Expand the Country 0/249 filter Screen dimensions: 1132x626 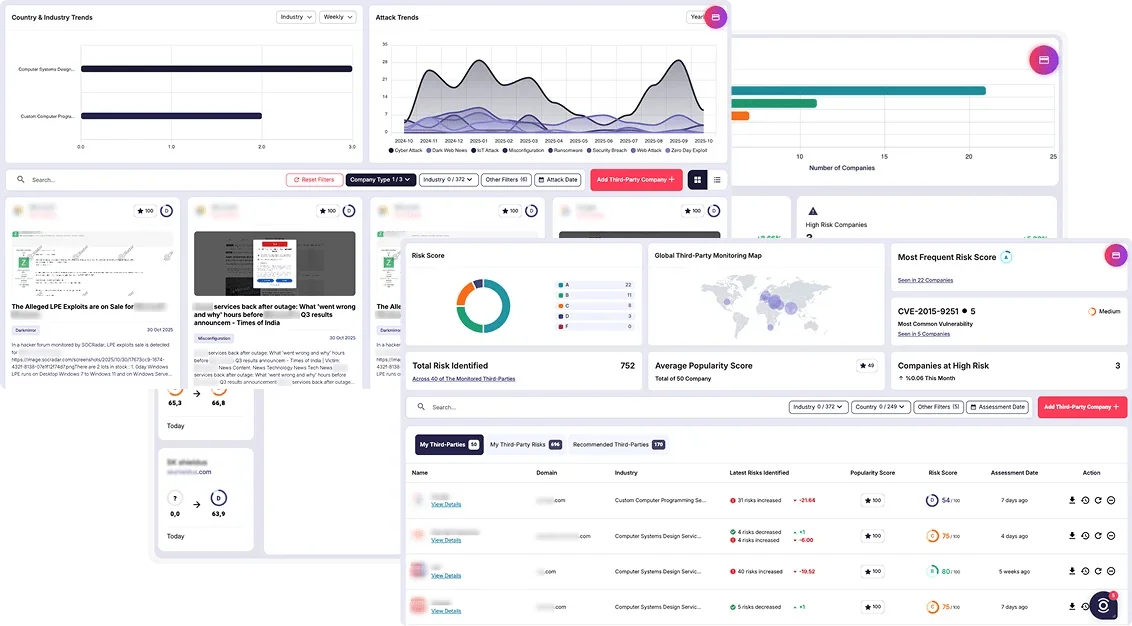880,407
